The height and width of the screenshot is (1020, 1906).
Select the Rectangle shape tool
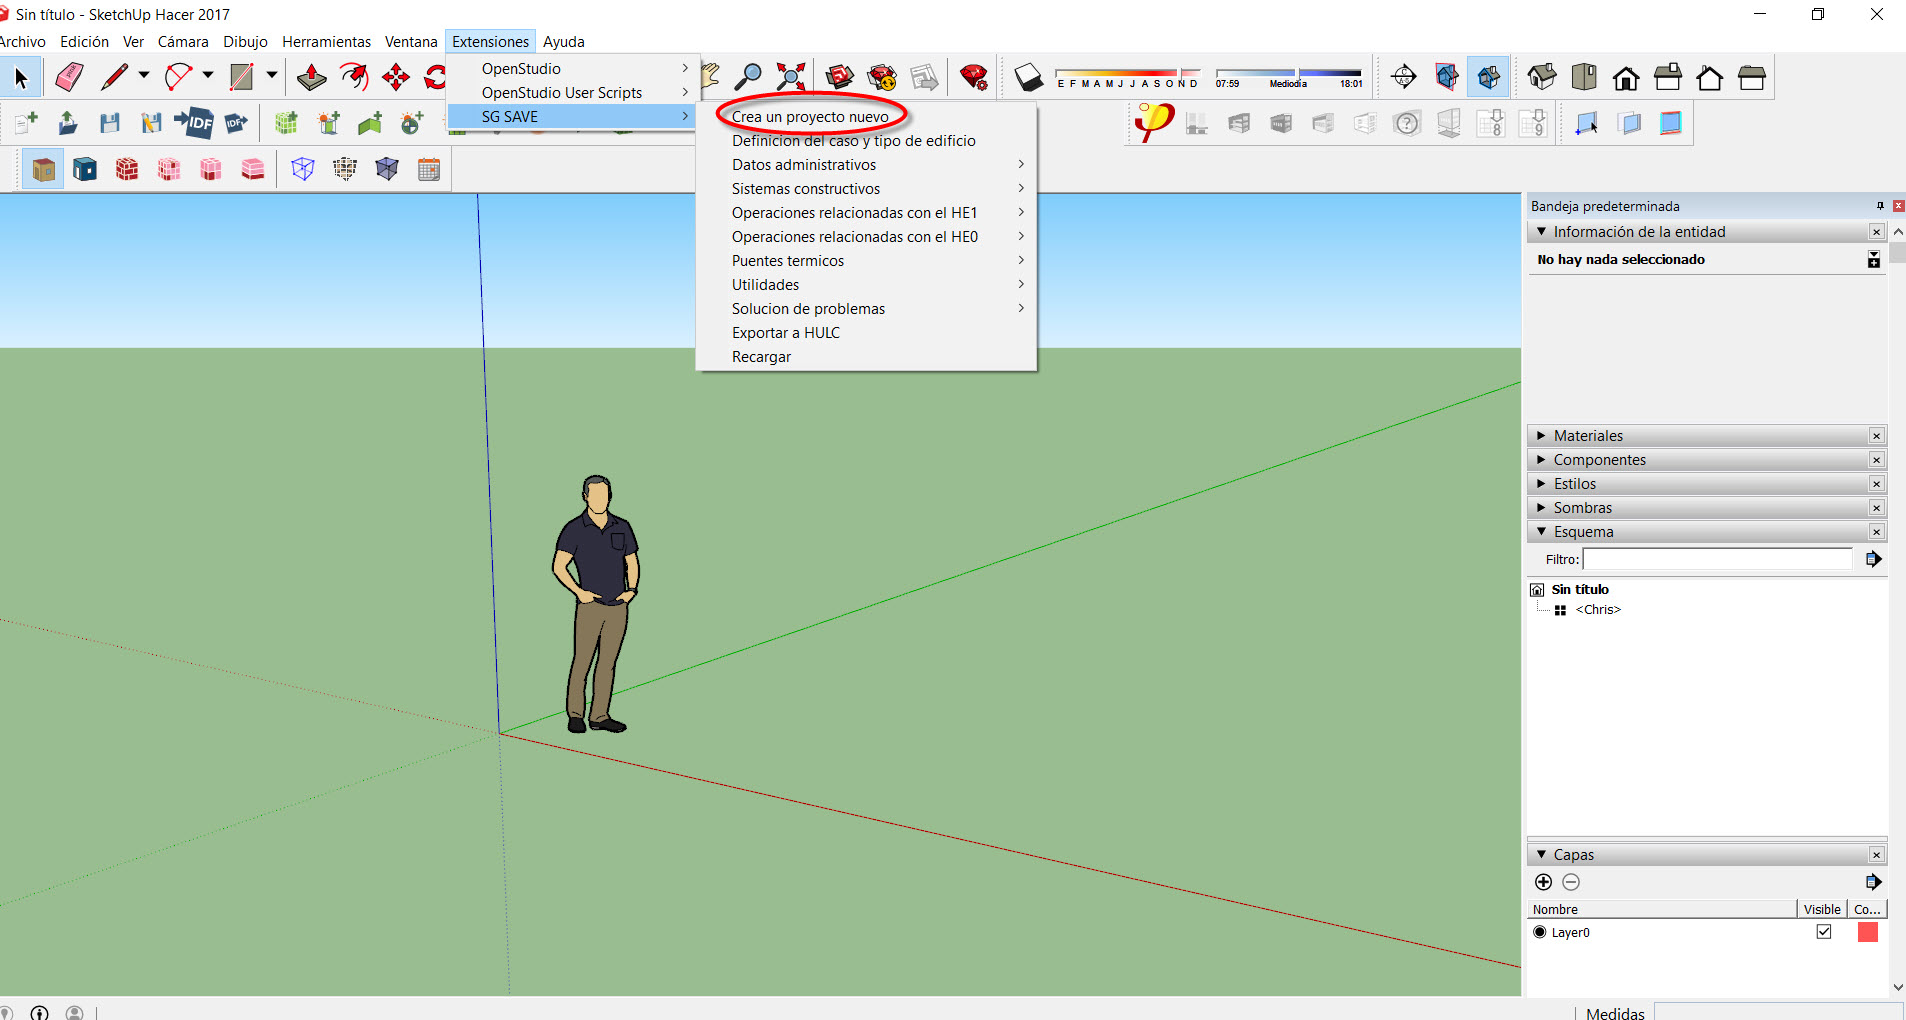point(242,77)
